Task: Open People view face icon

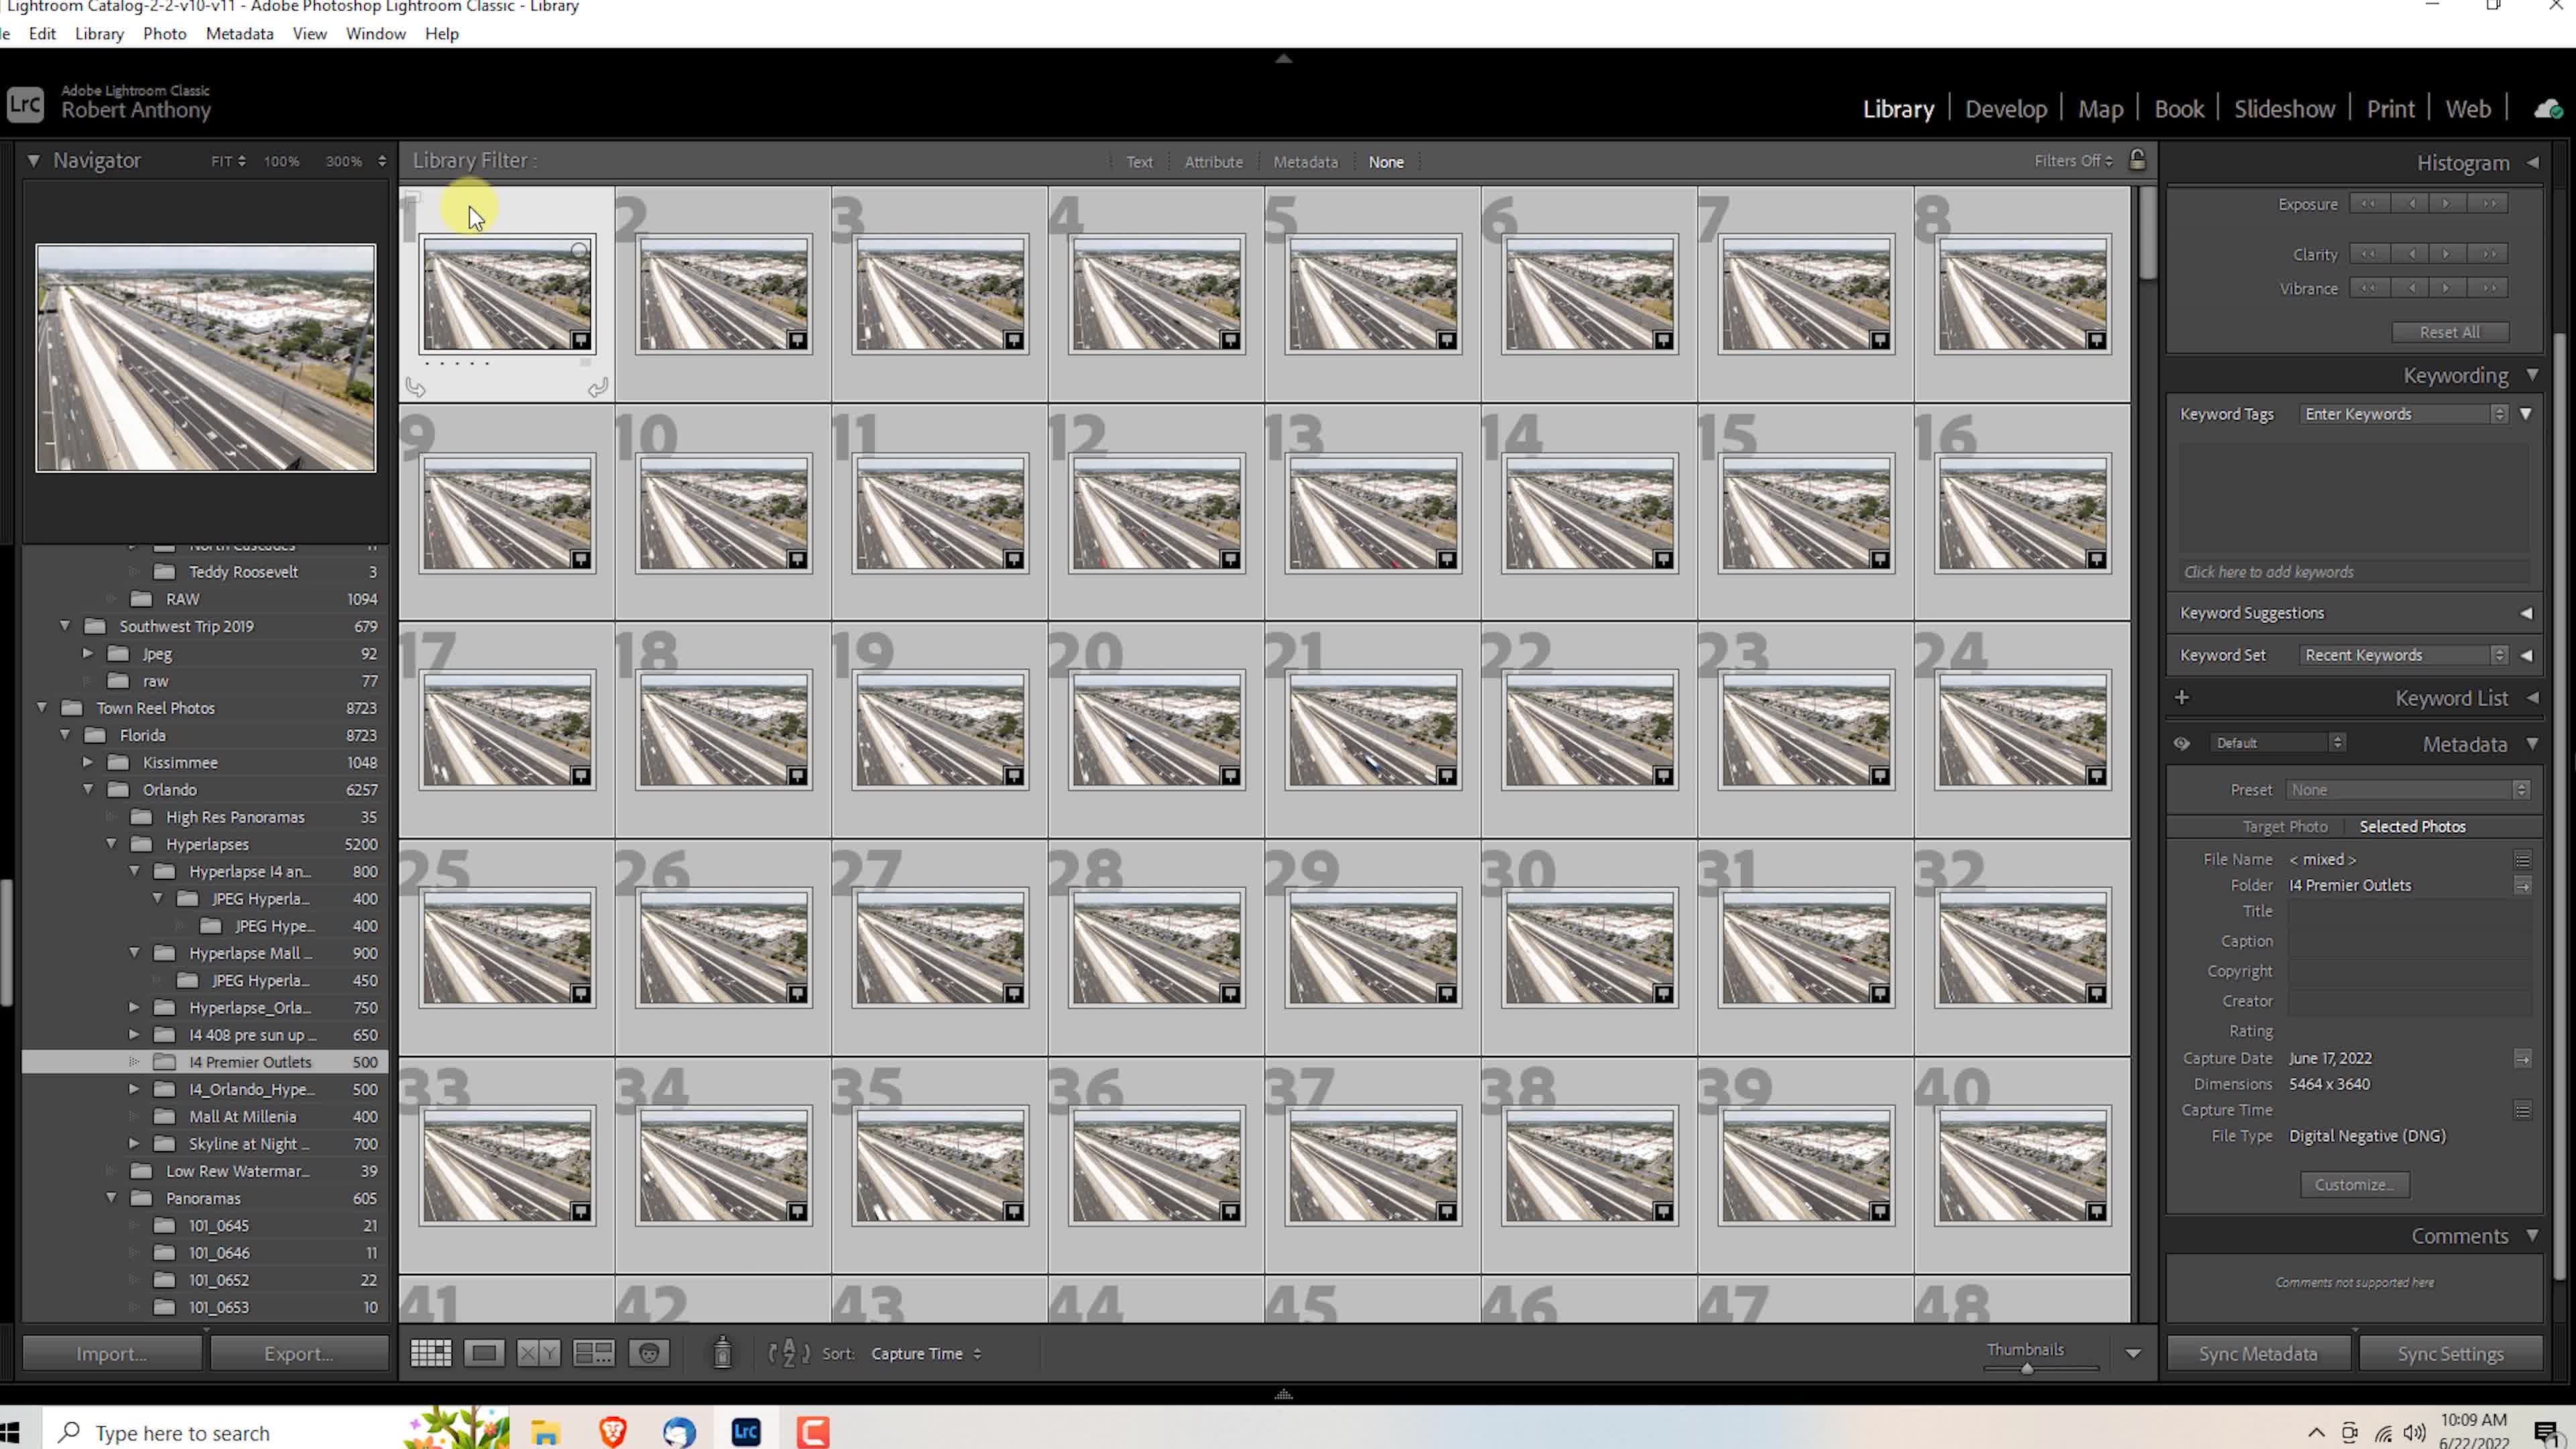Action: tap(649, 1353)
